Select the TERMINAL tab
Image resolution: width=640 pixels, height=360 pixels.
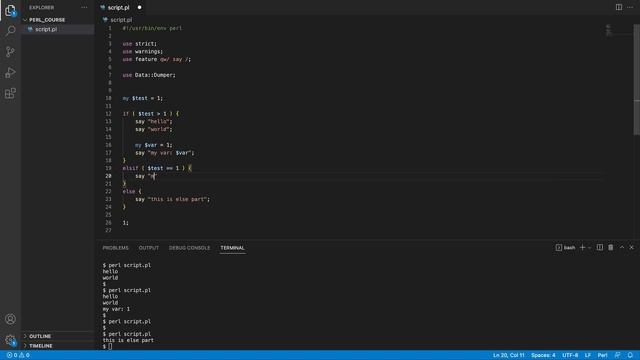point(232,248)
